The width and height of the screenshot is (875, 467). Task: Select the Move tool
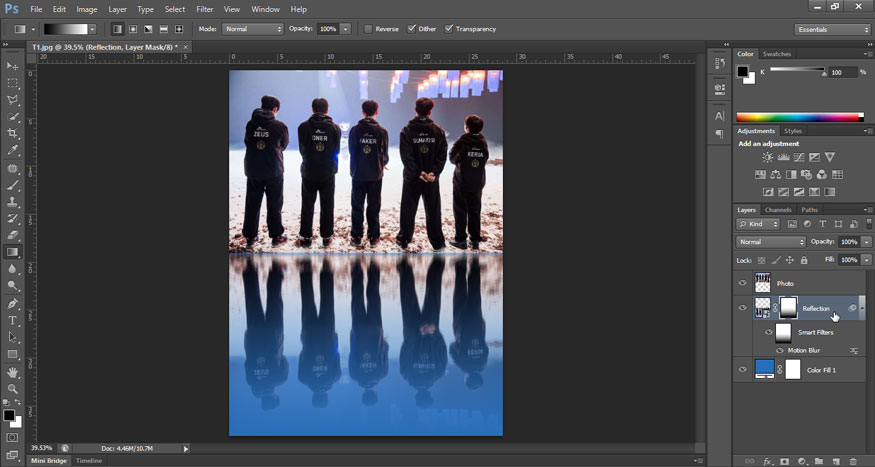(x=13, y=66)
